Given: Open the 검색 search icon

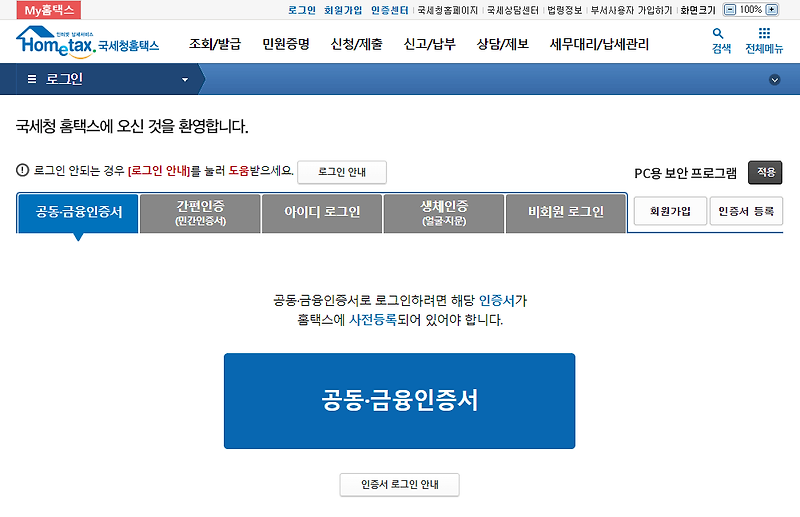Looking at the screenshot, I should pyautogui.click(x=721, y=41).
